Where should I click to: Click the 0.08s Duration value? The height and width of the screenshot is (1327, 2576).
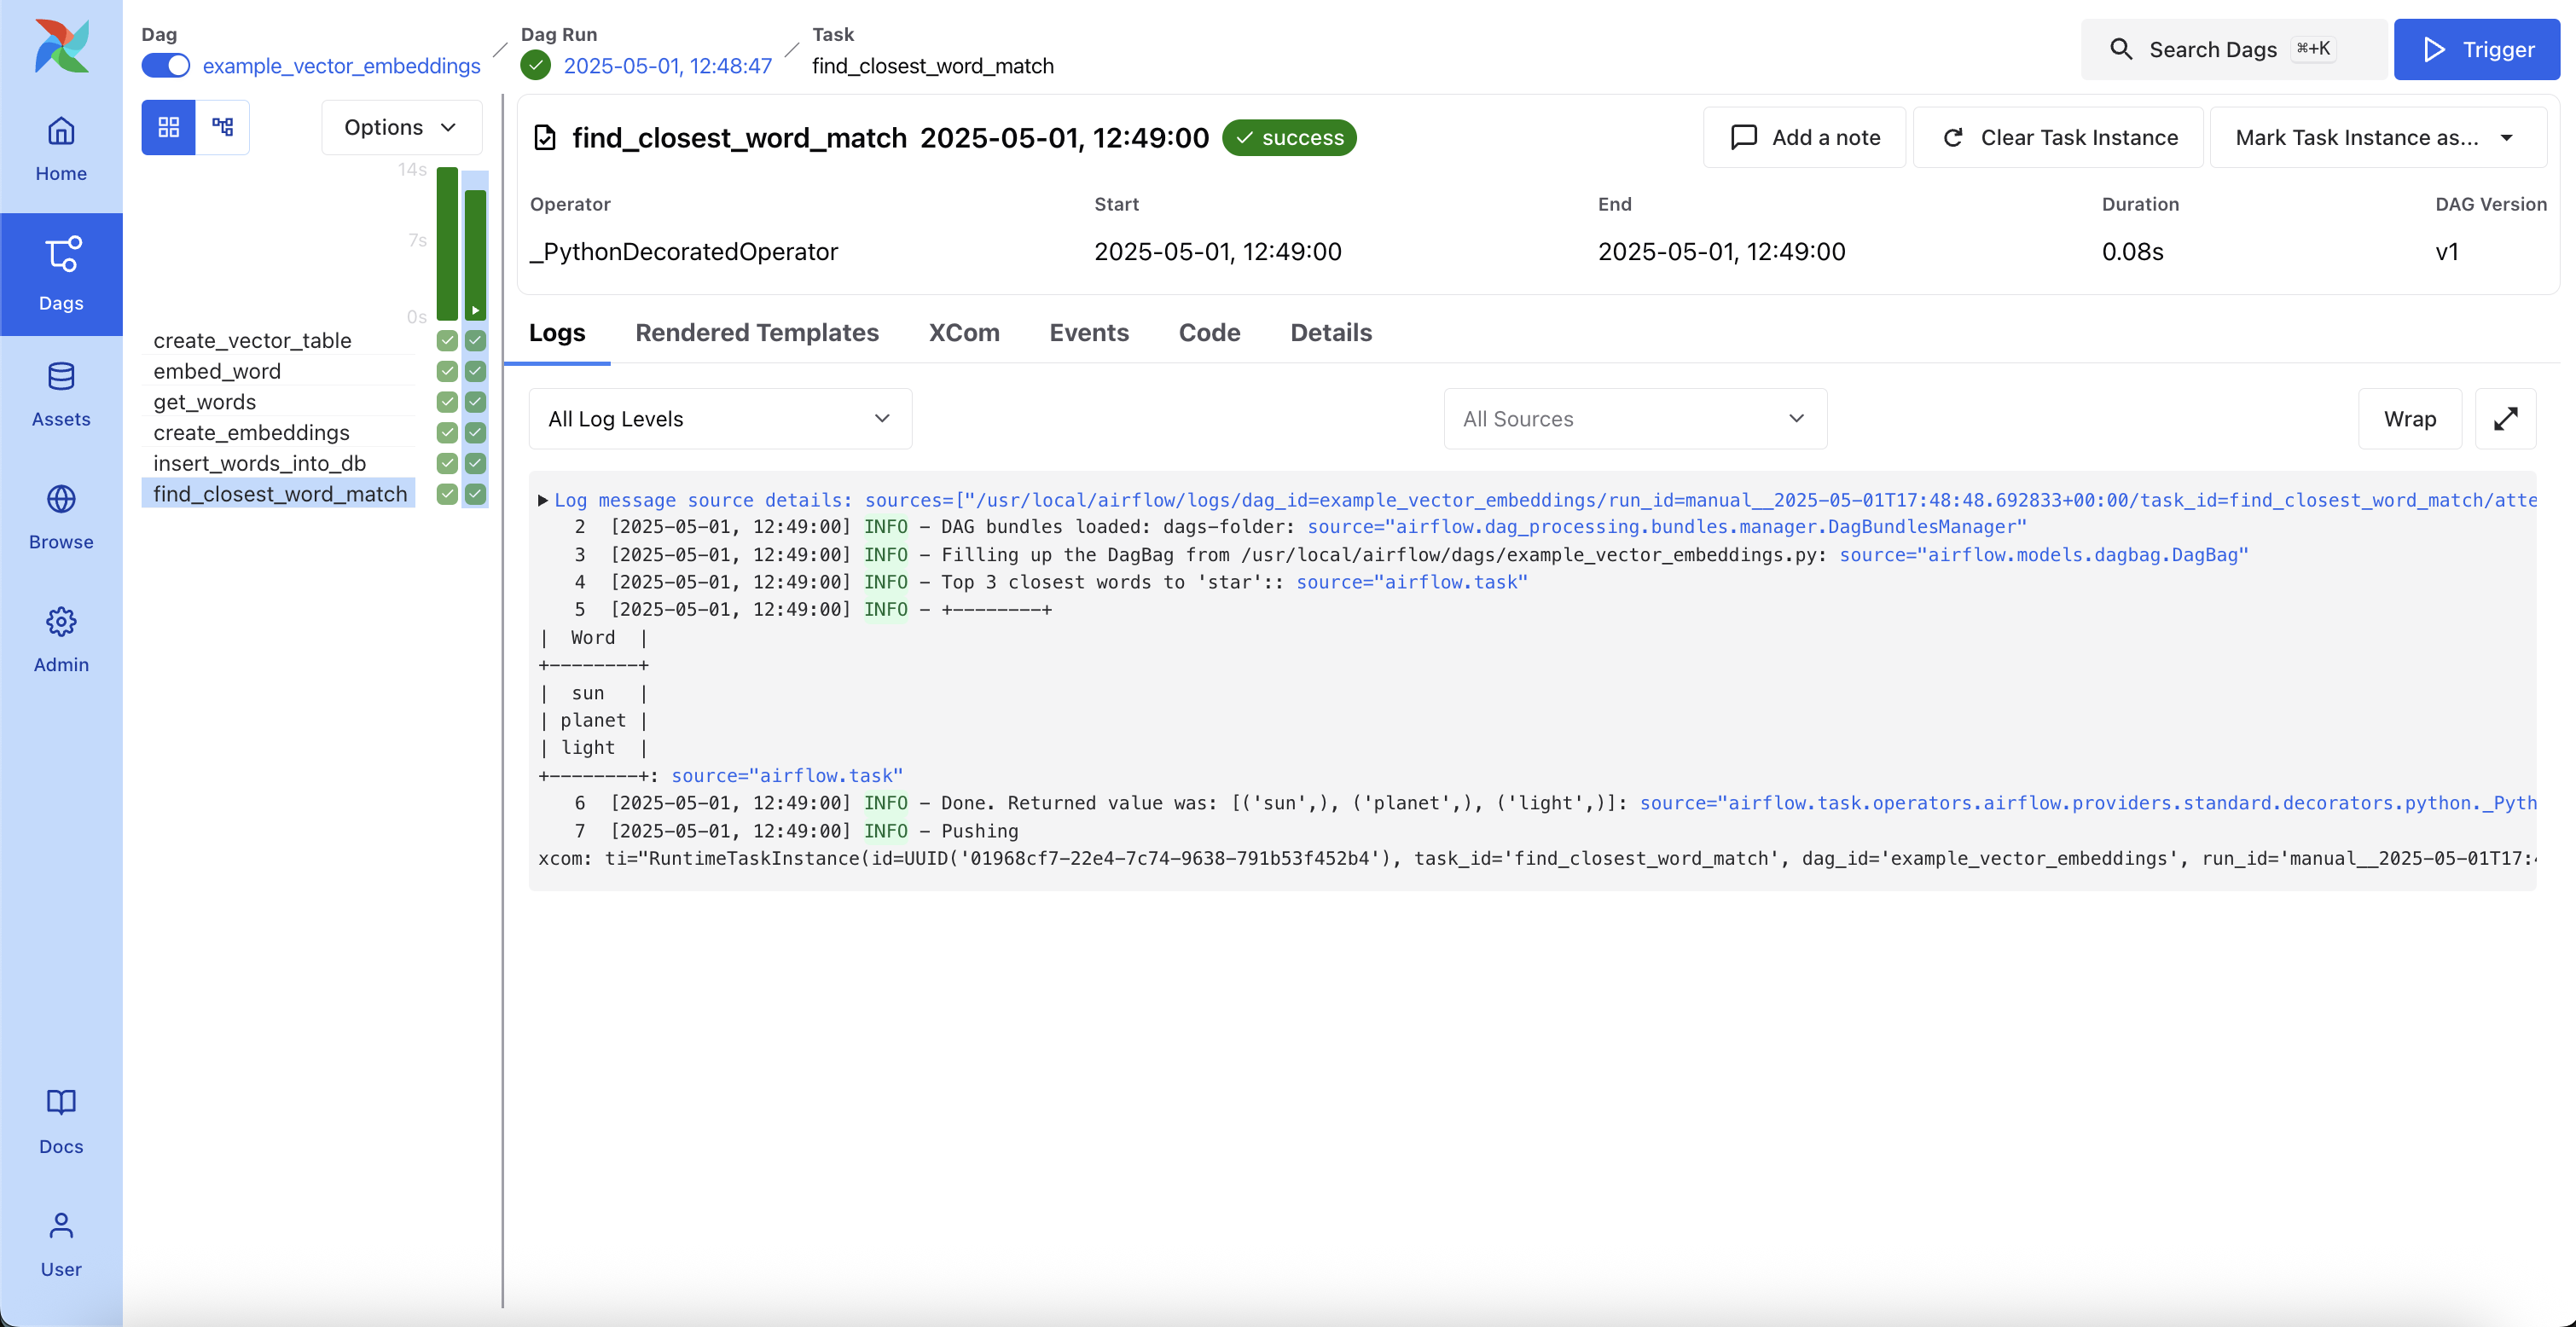coord(2132,251)
